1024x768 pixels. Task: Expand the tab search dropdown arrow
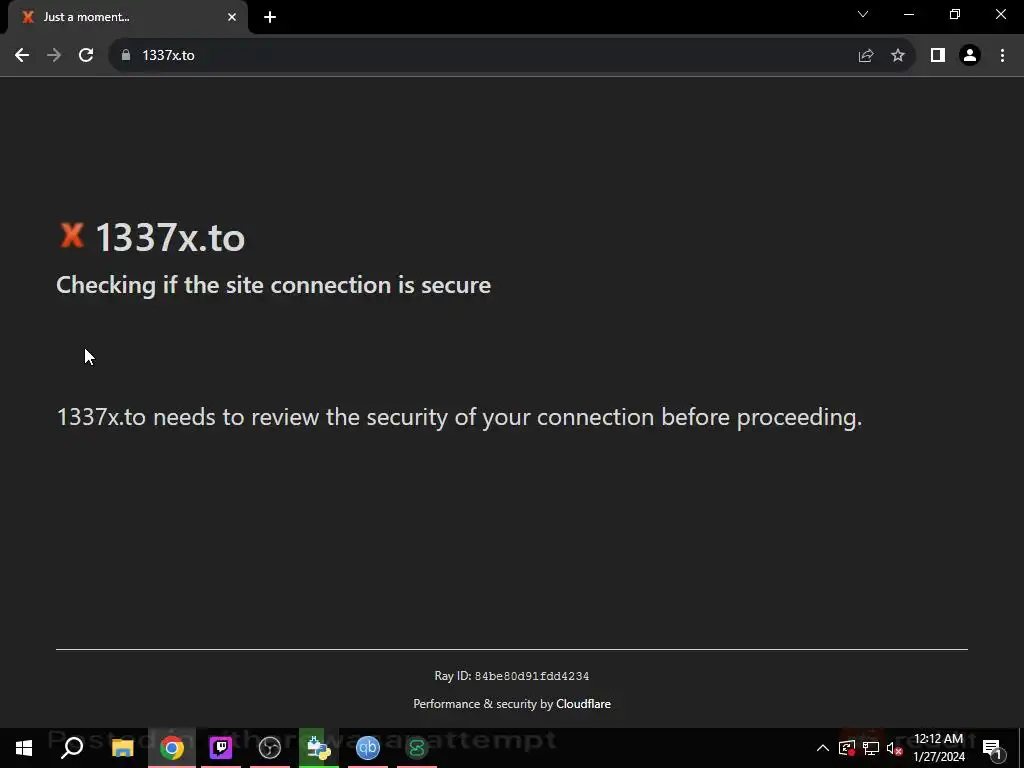(863, 14)
